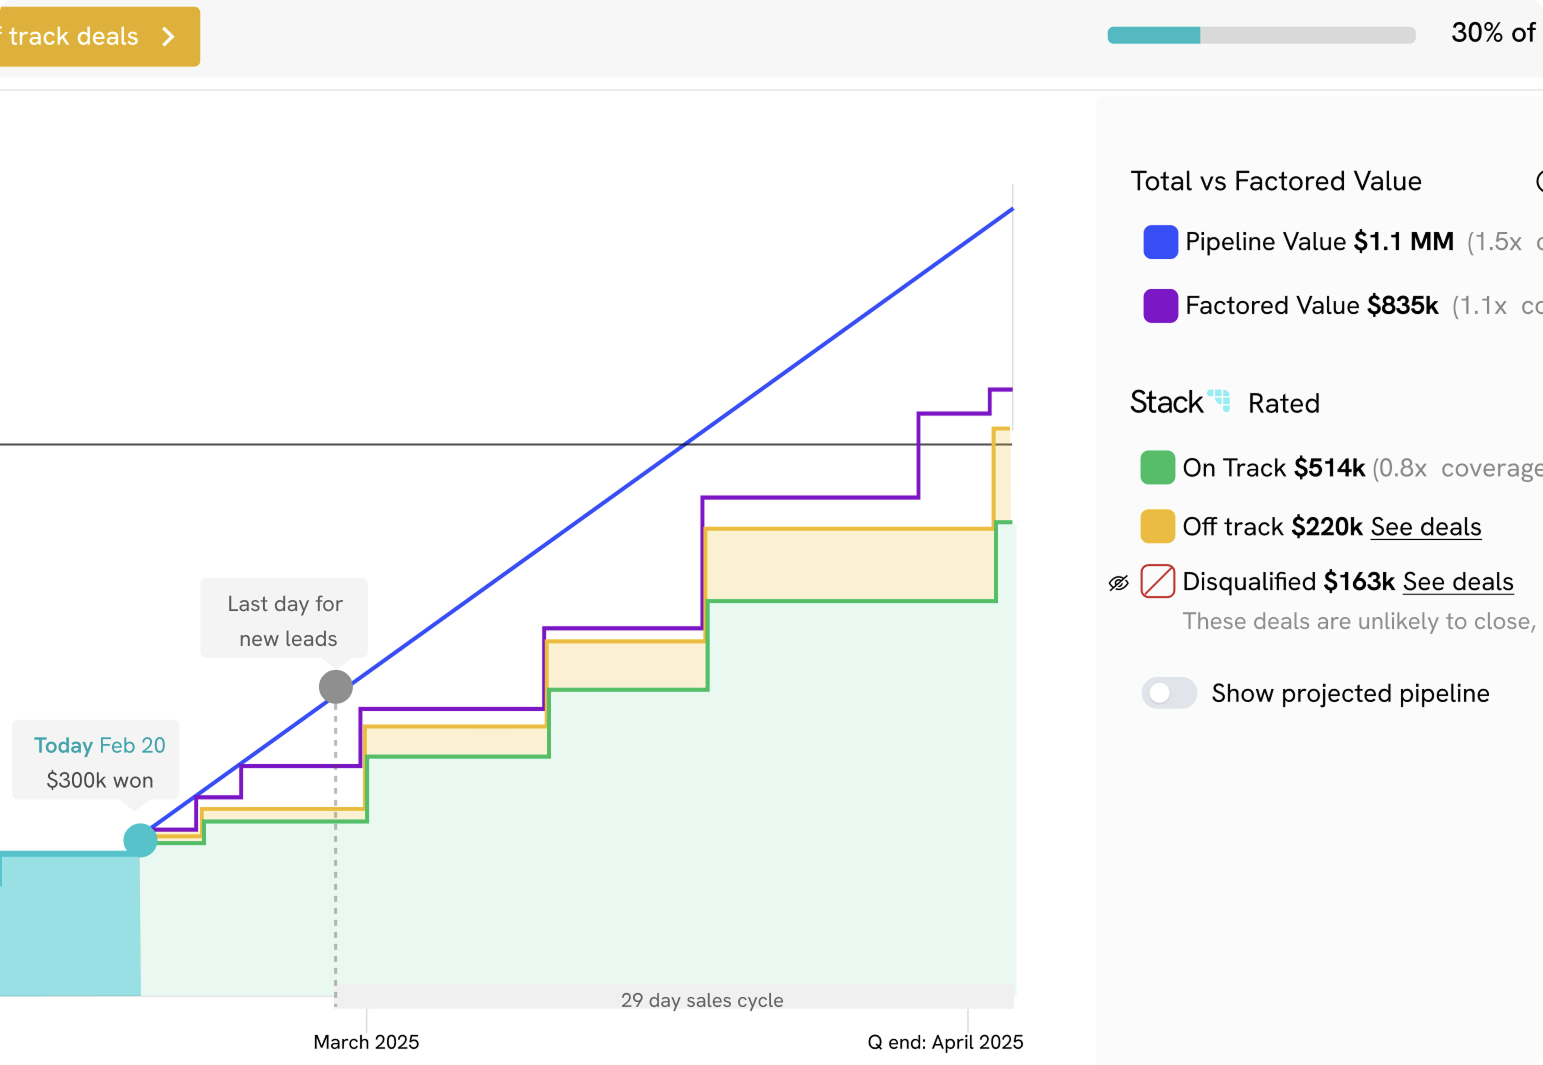
Task: Open See deals link for Disqualified
Action: (x=1457, y=582)
